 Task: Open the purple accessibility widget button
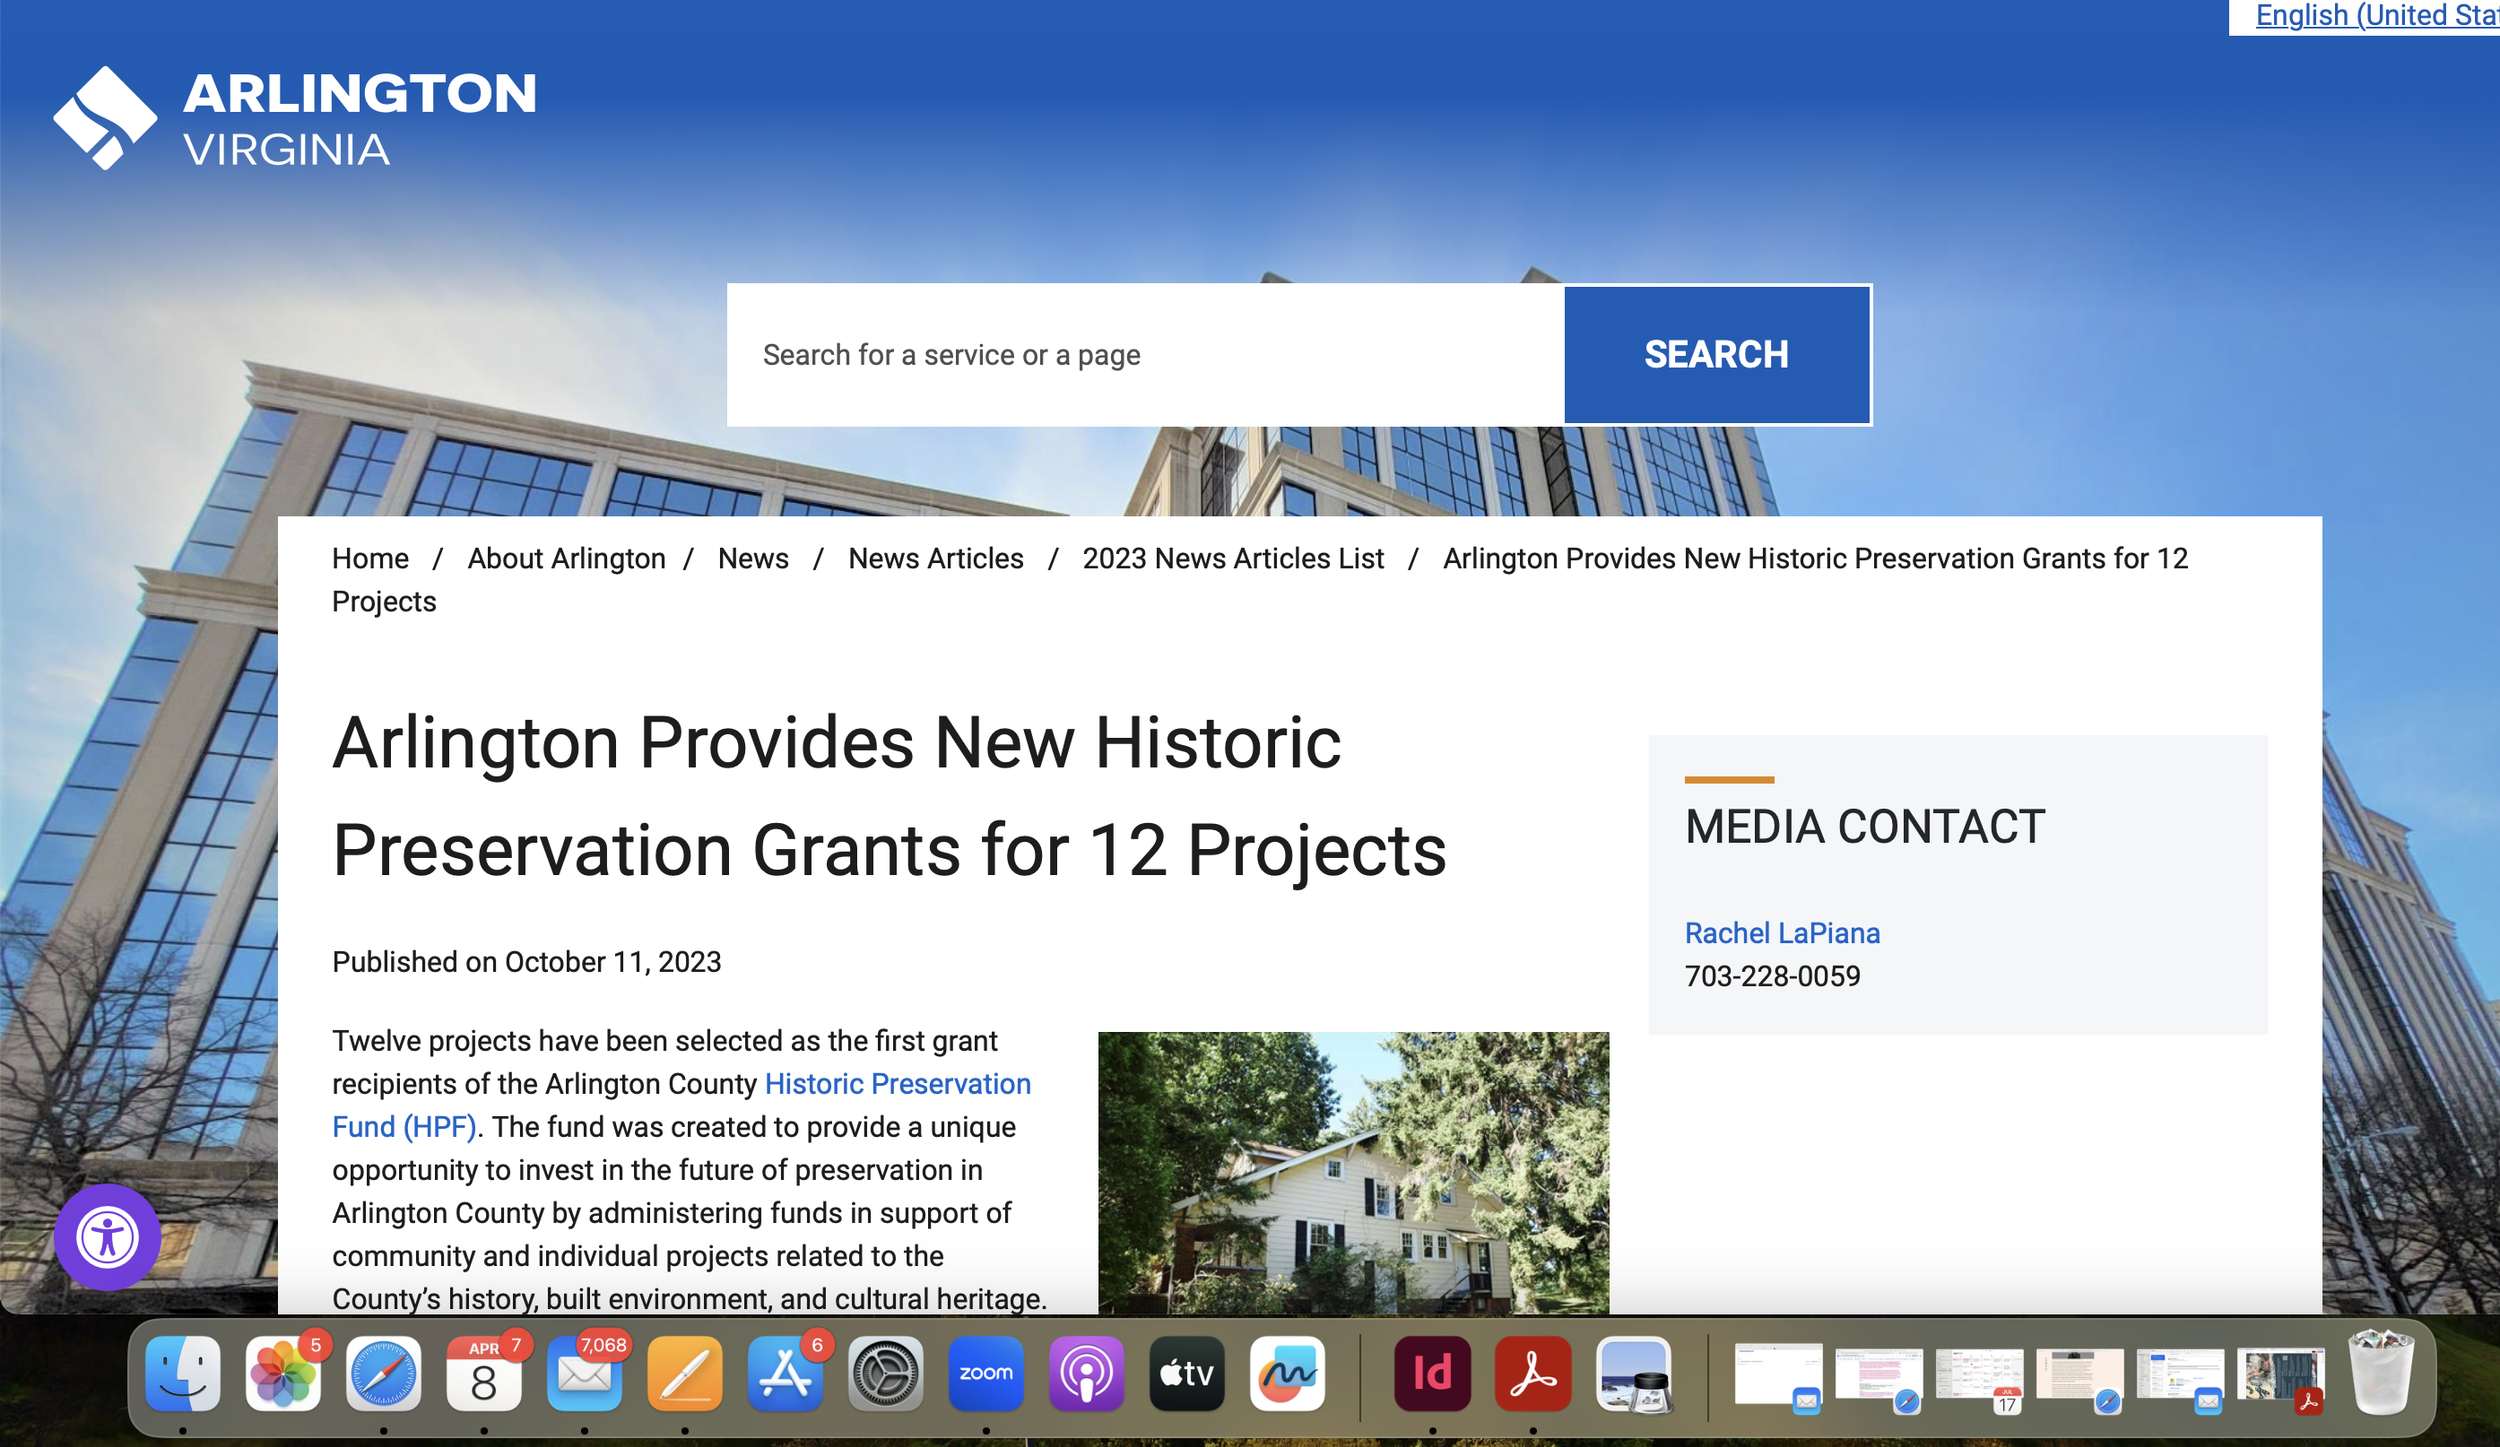pos(107,1237)
